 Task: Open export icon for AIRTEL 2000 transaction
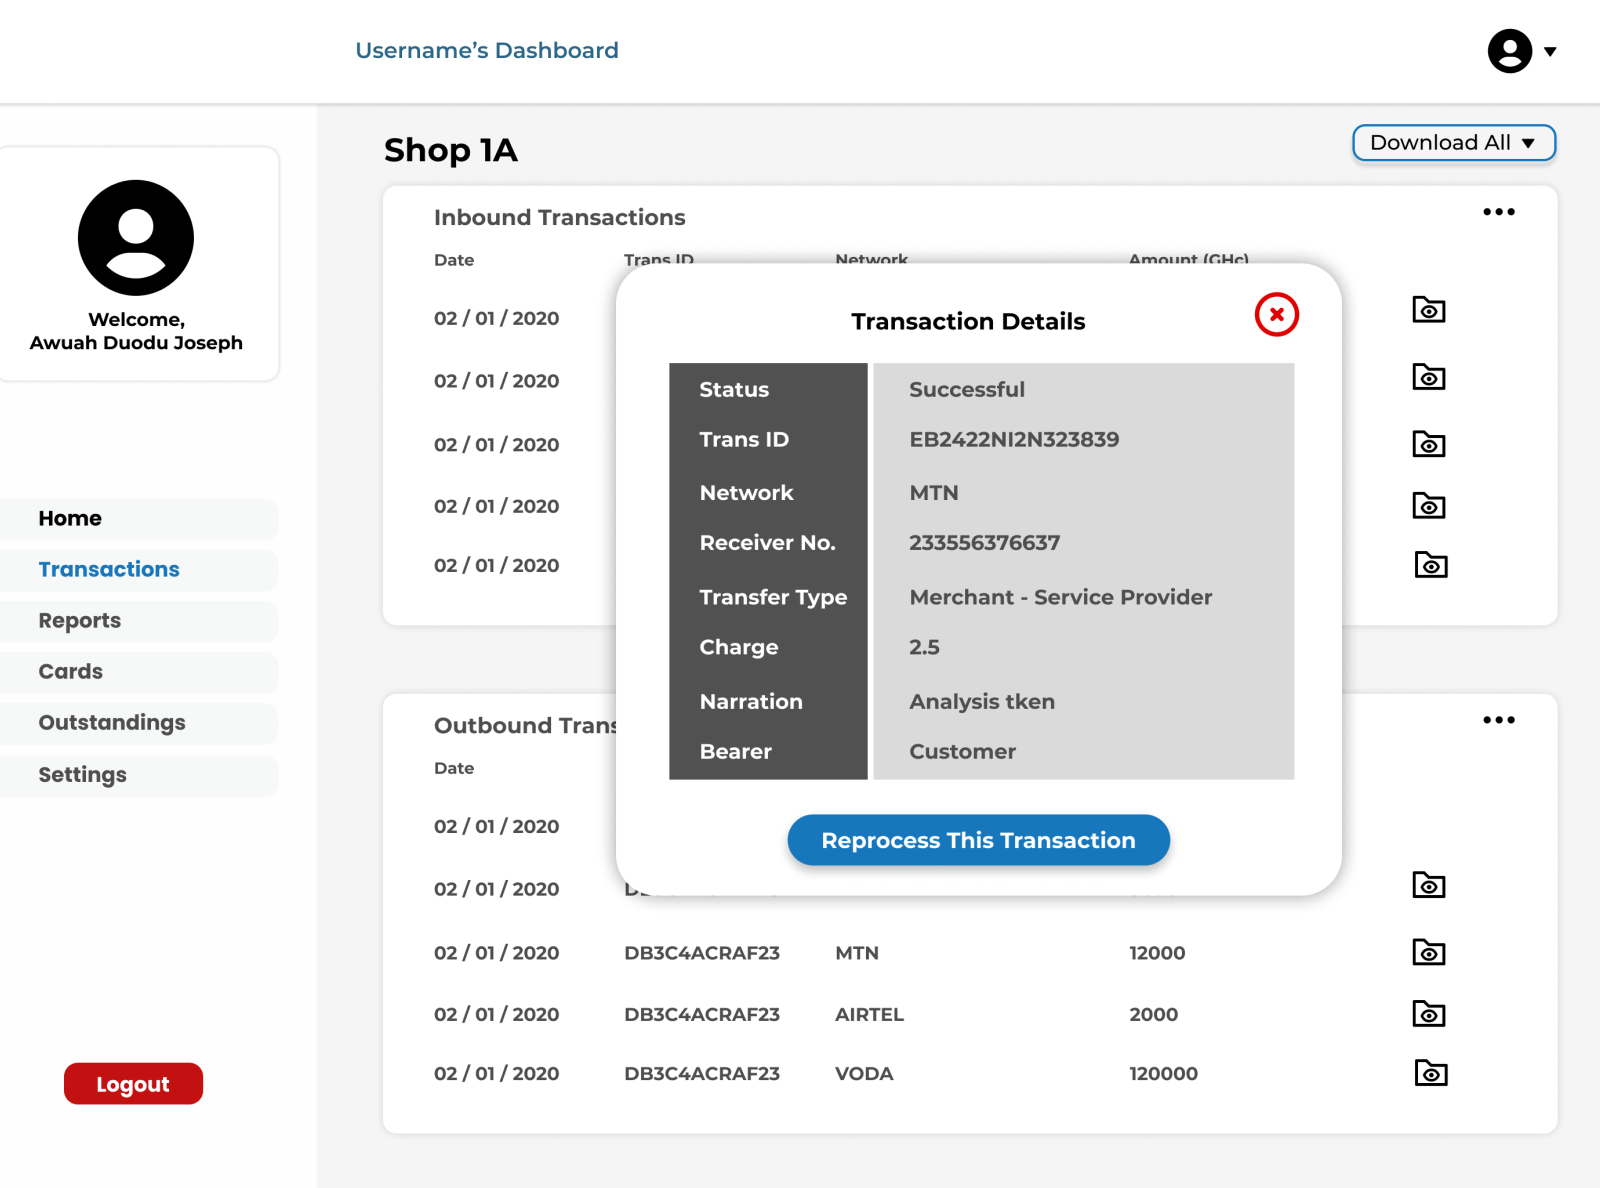(x=1428, y=1013)
